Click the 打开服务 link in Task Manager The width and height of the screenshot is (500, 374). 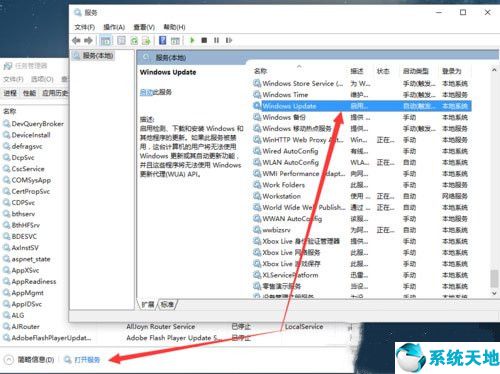point(87,360)
